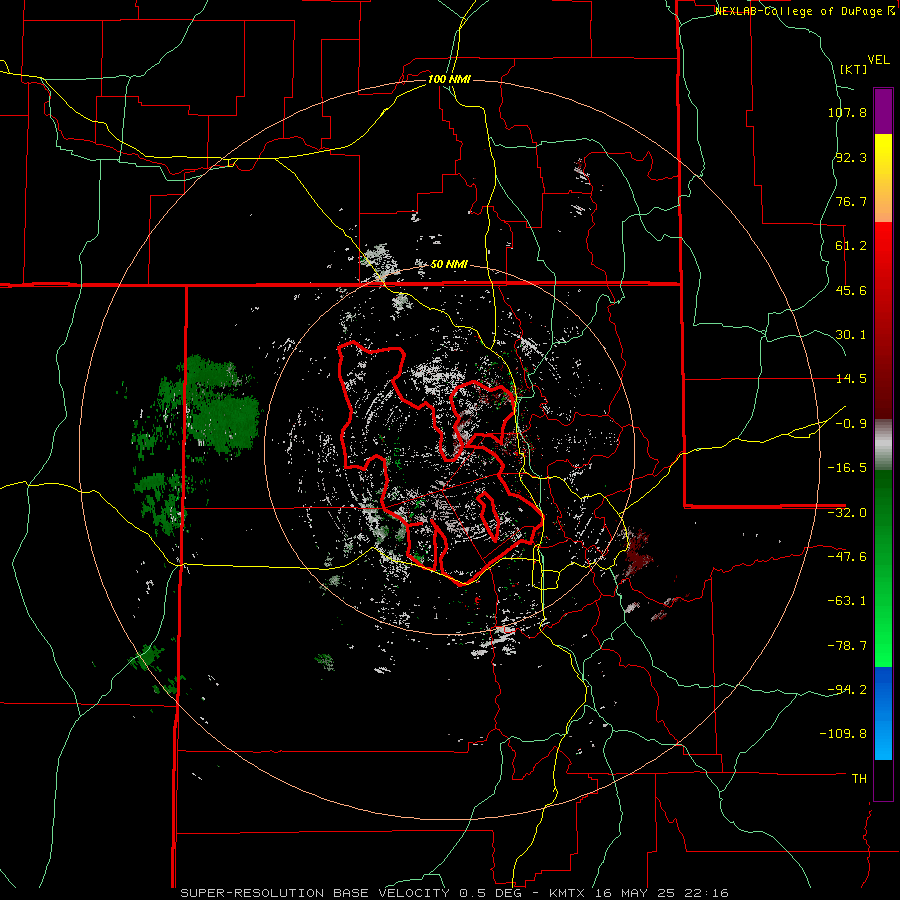Click the 107.8 value on velocity scale
This screenshot has height=900, width=900.
click(x=847, y=112)
